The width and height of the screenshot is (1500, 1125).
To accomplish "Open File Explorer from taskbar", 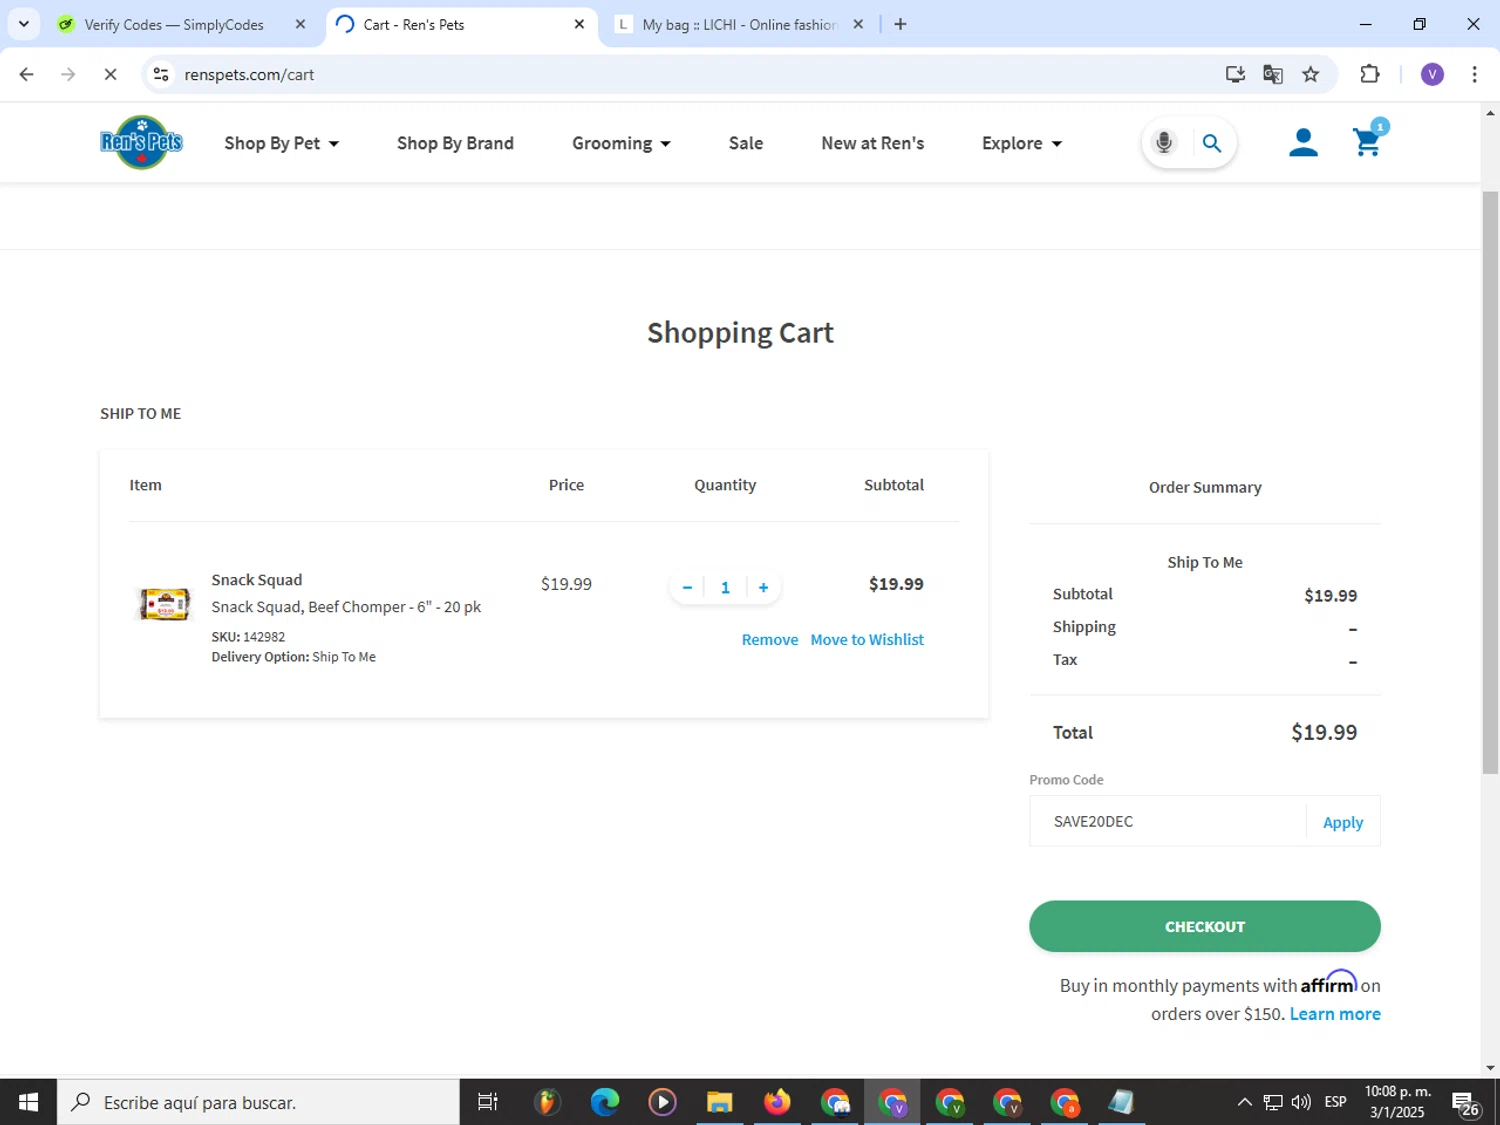I will tap(719, 1102).
